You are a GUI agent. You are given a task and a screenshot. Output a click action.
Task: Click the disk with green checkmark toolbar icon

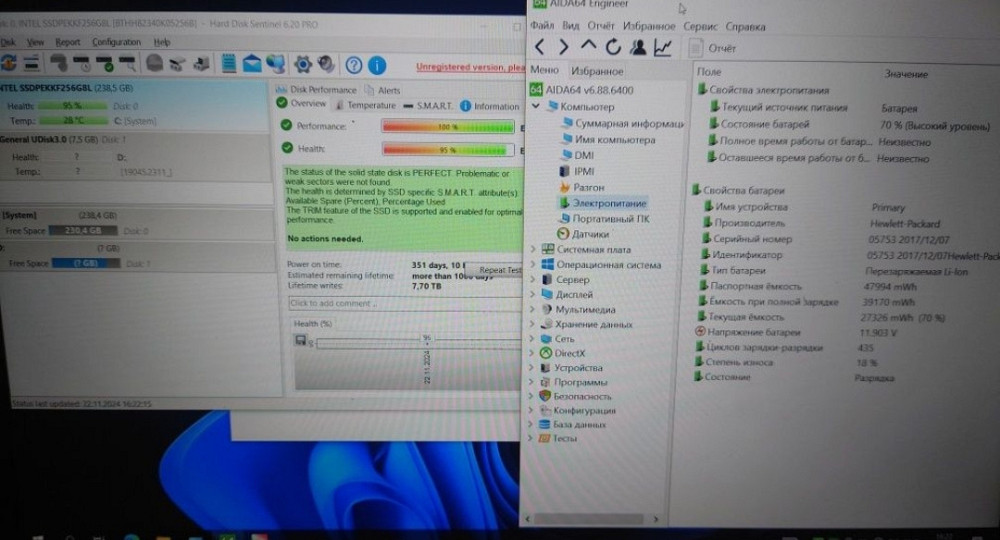click(105, 63)
